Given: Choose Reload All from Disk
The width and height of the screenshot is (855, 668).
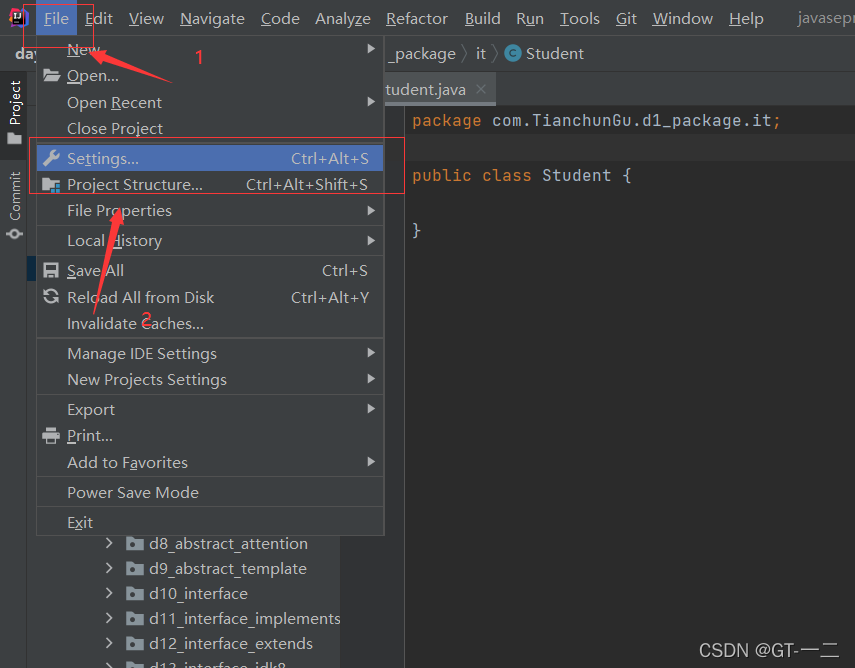Looking at the screenshot, I should pos(210,297).
